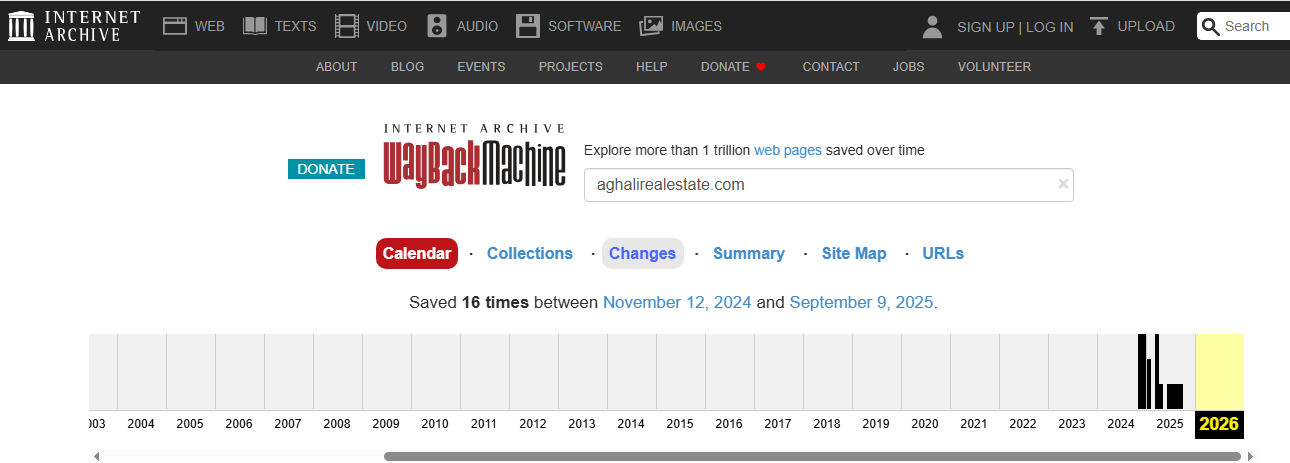Select year 2025 on the timeline

pos(1170,424)
